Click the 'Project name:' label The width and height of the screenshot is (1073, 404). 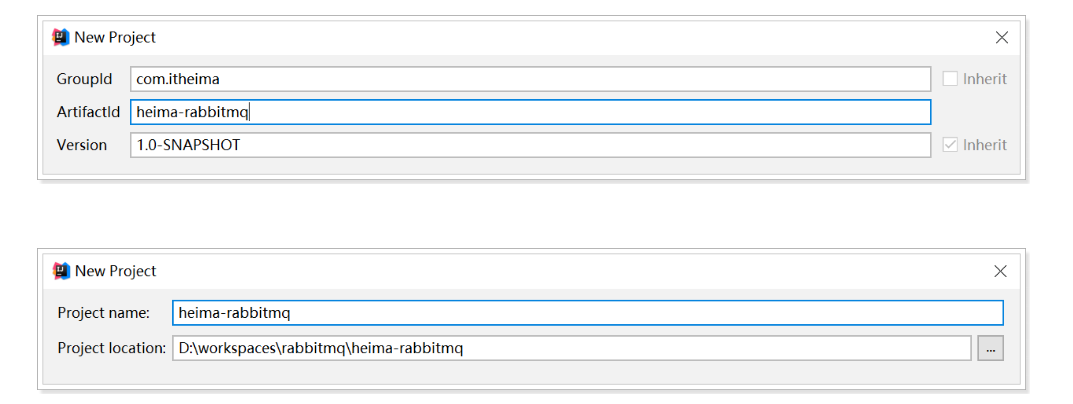pyautogui.click(x=104, y=313)
